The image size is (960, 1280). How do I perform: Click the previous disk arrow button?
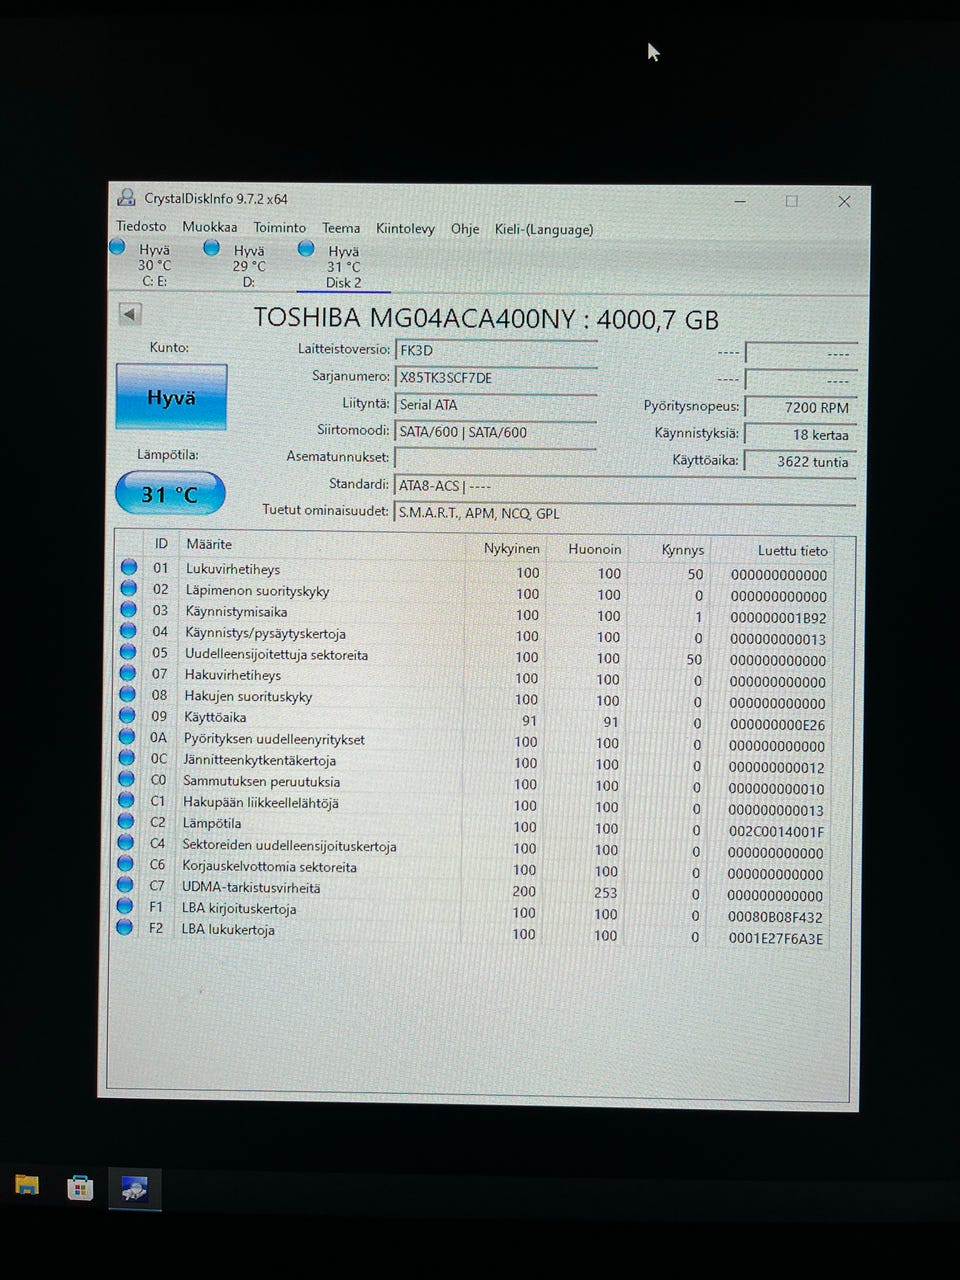click(x=129, y=314)
